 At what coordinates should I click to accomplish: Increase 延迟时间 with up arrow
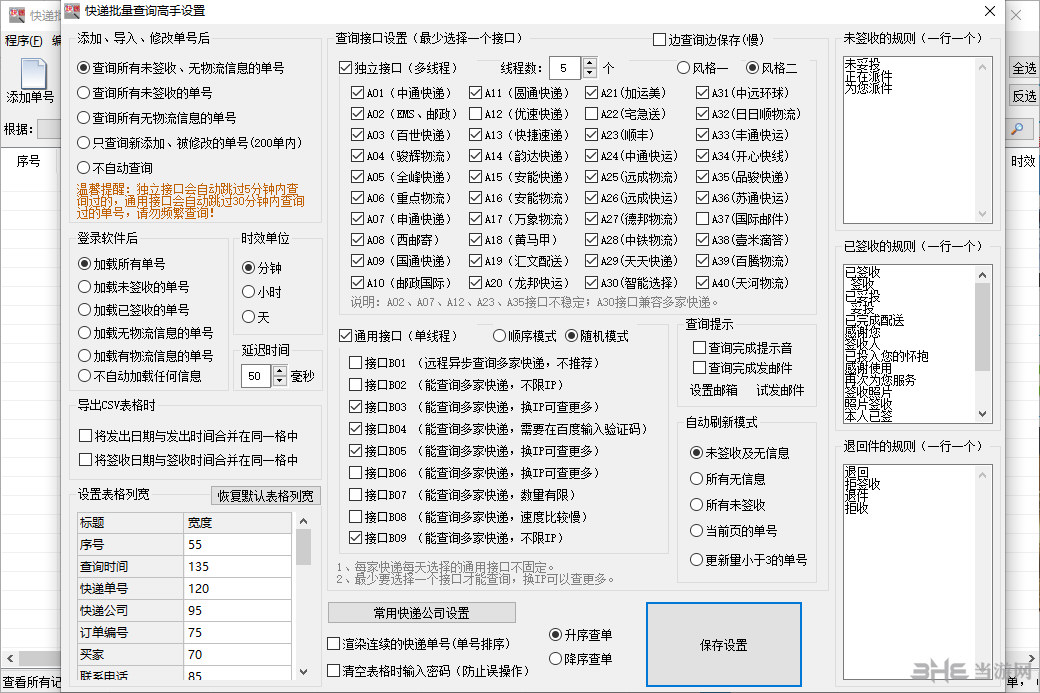click(280, 371)
